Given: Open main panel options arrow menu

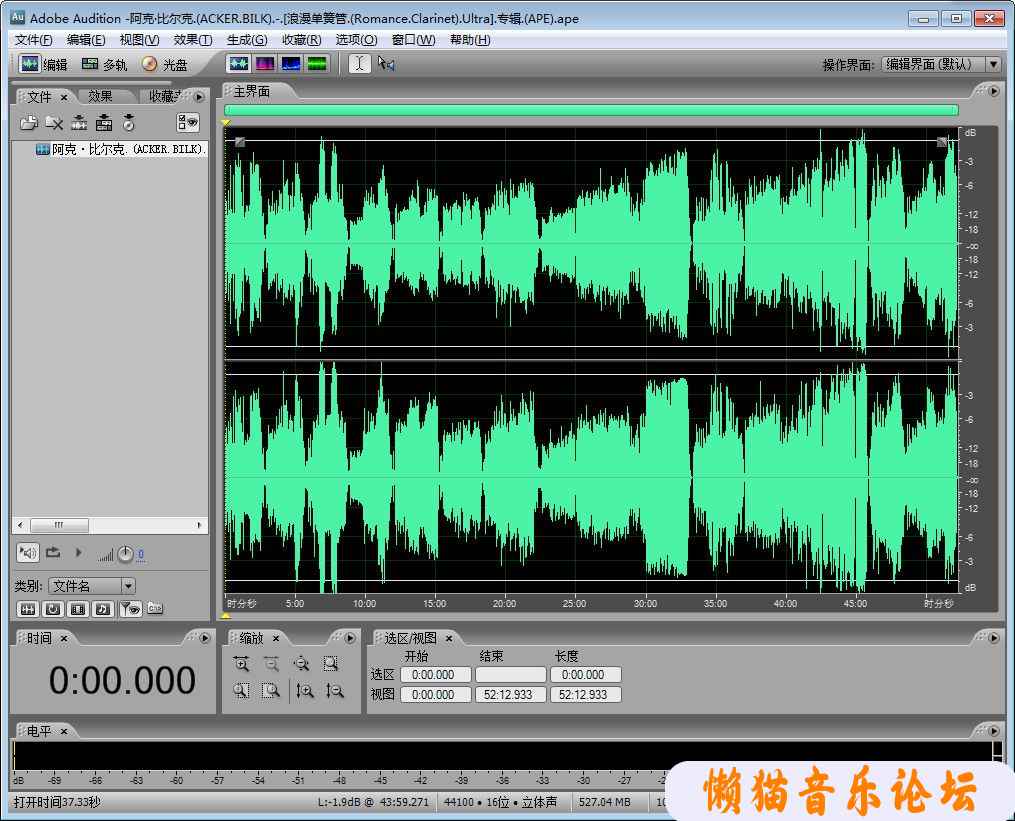Looking at the screenshot, I should (994, 92).
